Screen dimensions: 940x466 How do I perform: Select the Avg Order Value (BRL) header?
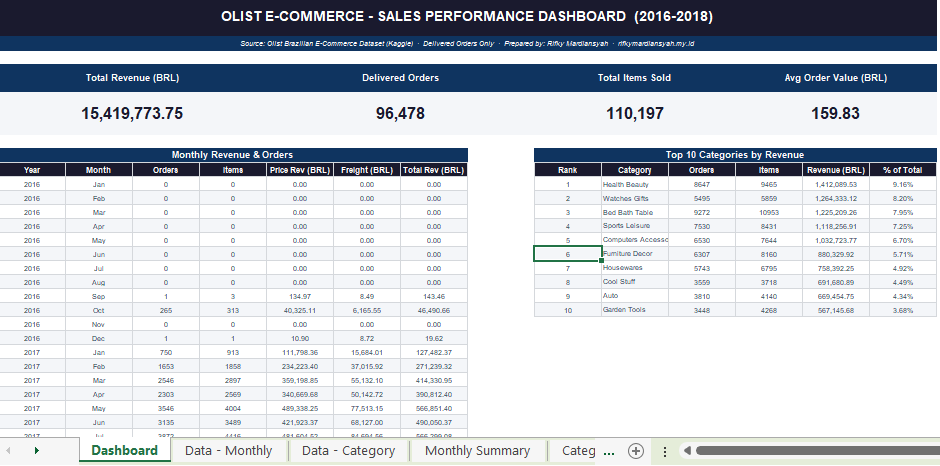pyautogui.click(x=836, y=78)
